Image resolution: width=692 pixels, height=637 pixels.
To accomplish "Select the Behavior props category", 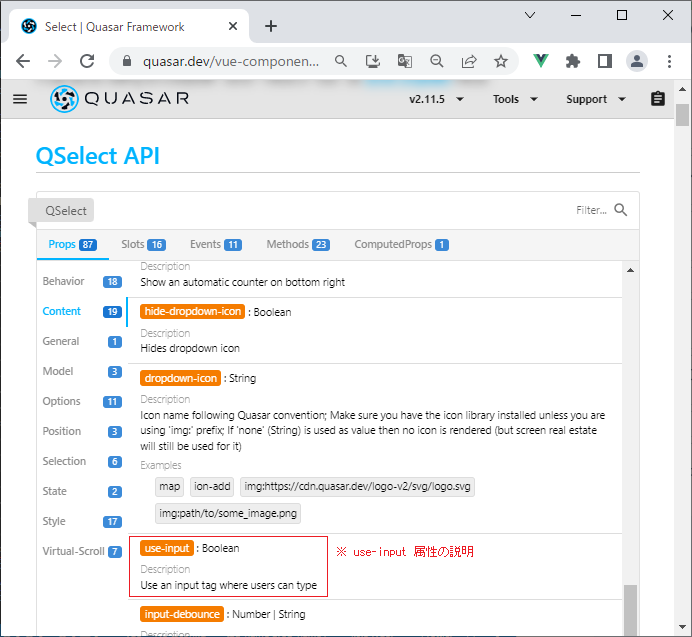I will point(82,282).
